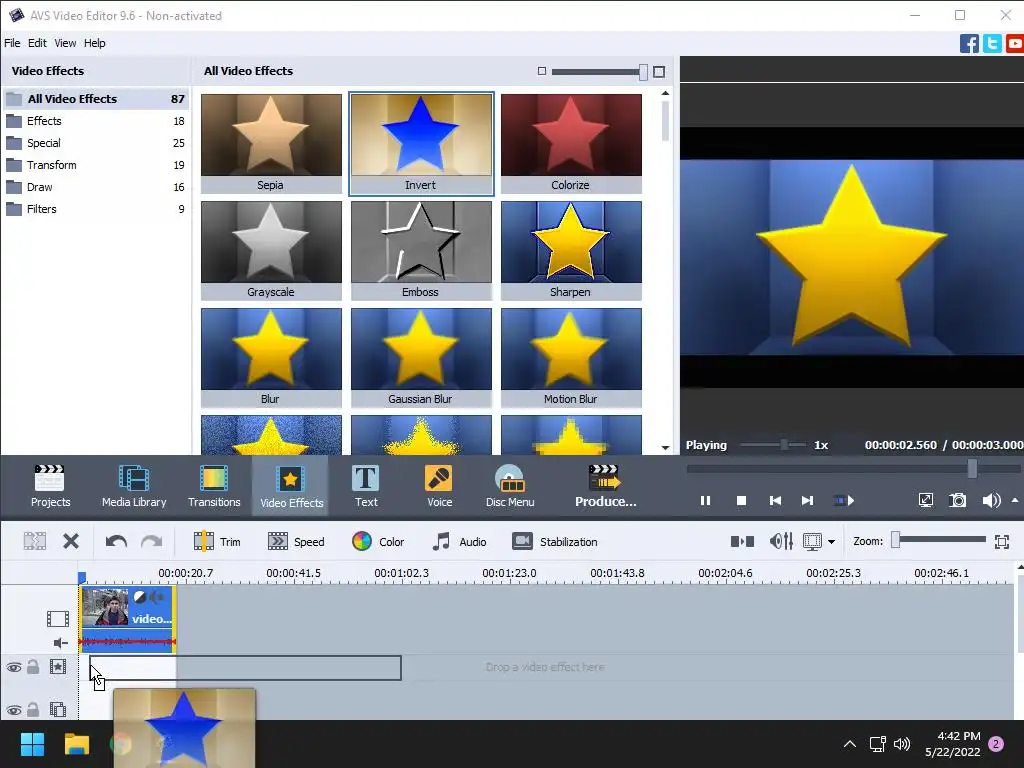
Task: Click the zoom to fit icon
Action: pos(1002,541)
